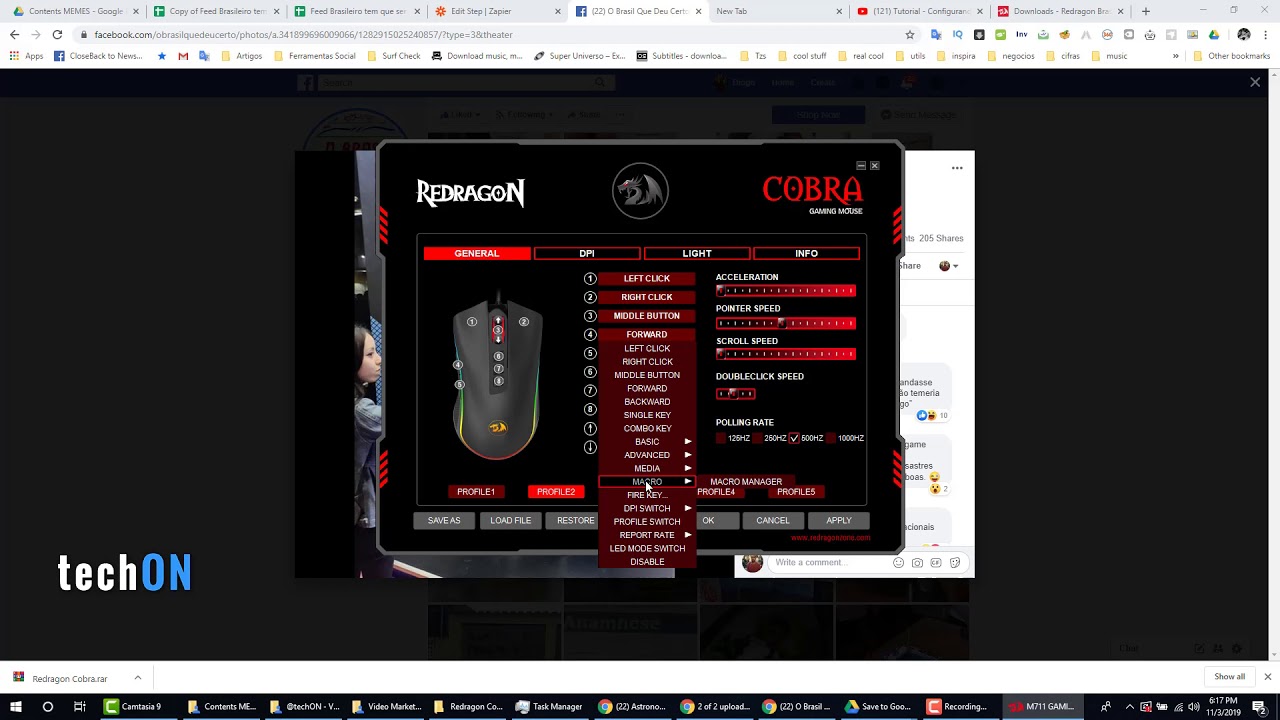Screen dimensions: 1280x720
Task: Bookmark this page with star icon
Action: [909, 34]
